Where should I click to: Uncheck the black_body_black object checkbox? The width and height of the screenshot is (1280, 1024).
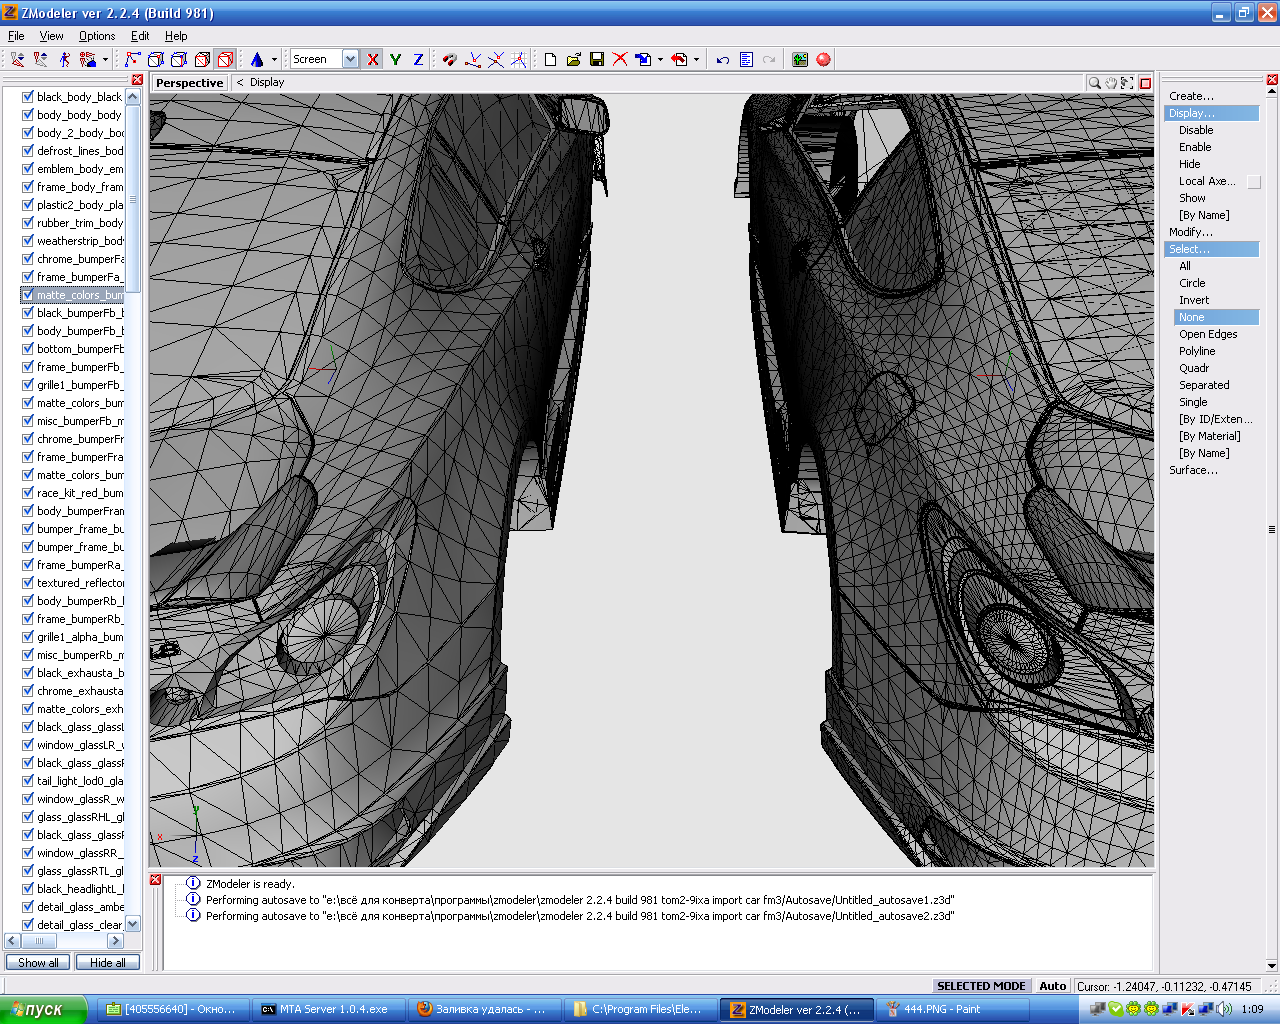pyautogui.click(x=28, y=97)
